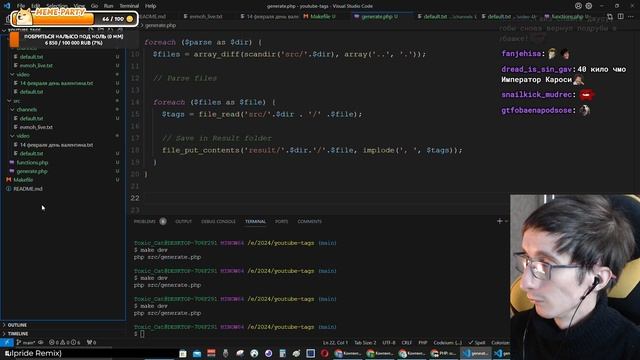Open the Help menu

click(151, 6)
